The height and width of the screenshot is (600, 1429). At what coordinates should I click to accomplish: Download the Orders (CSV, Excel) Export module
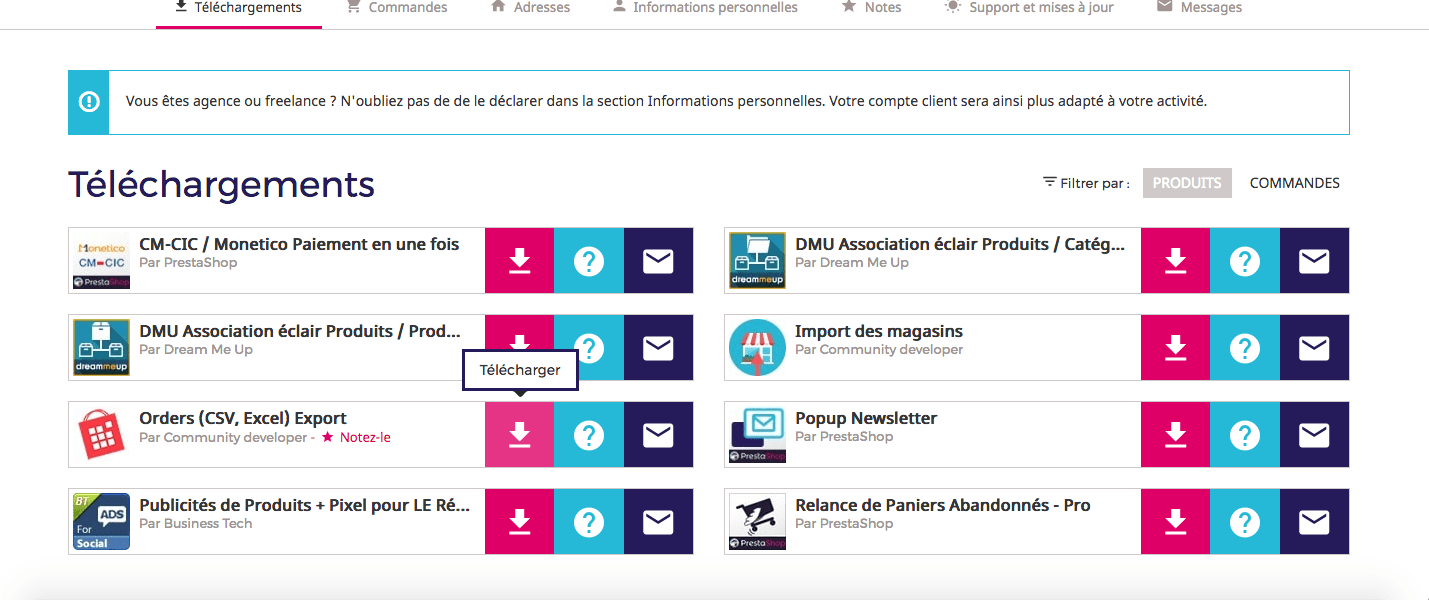[x=519, y=435]
